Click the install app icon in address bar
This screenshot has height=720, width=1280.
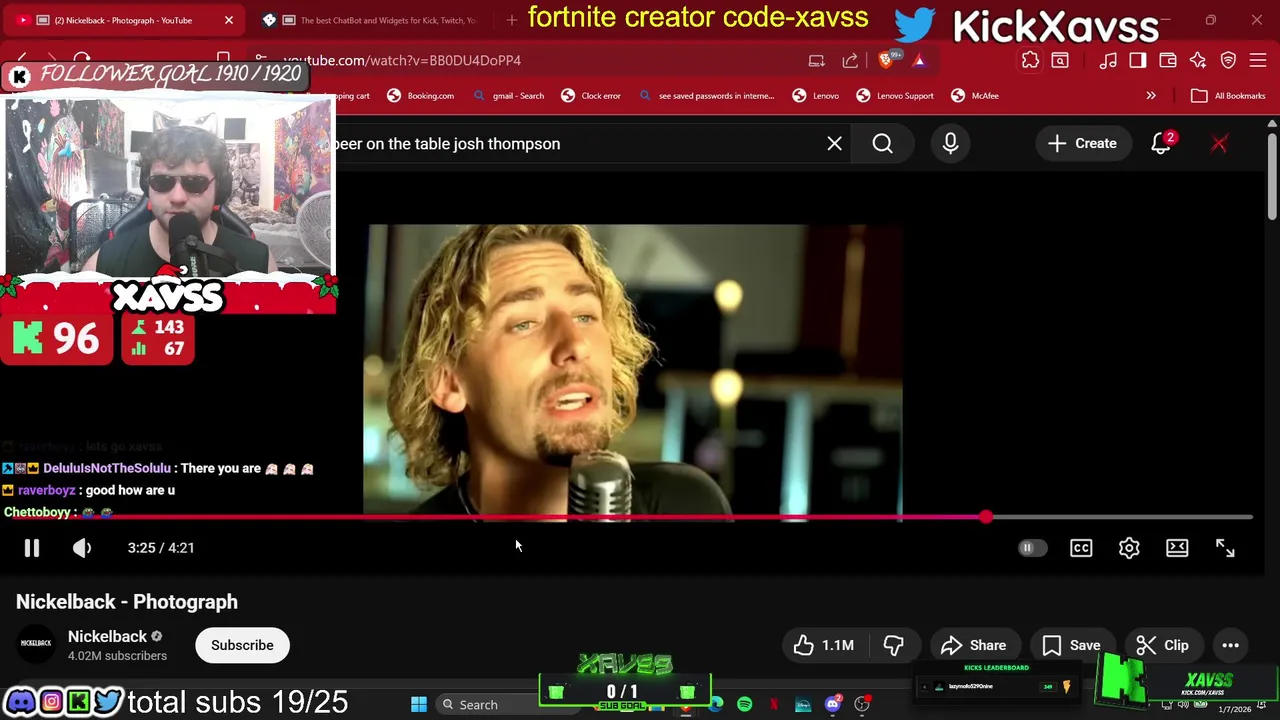coord(817,60)
